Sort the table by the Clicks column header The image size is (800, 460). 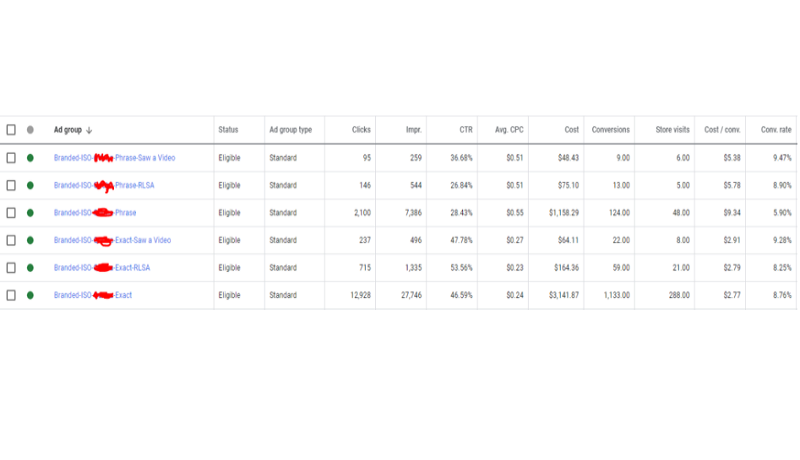tap(362, 130)
